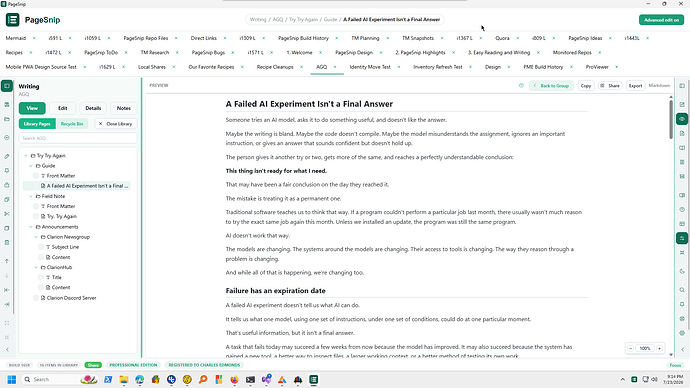Click the edit note icon in the right sidebar

682,105
